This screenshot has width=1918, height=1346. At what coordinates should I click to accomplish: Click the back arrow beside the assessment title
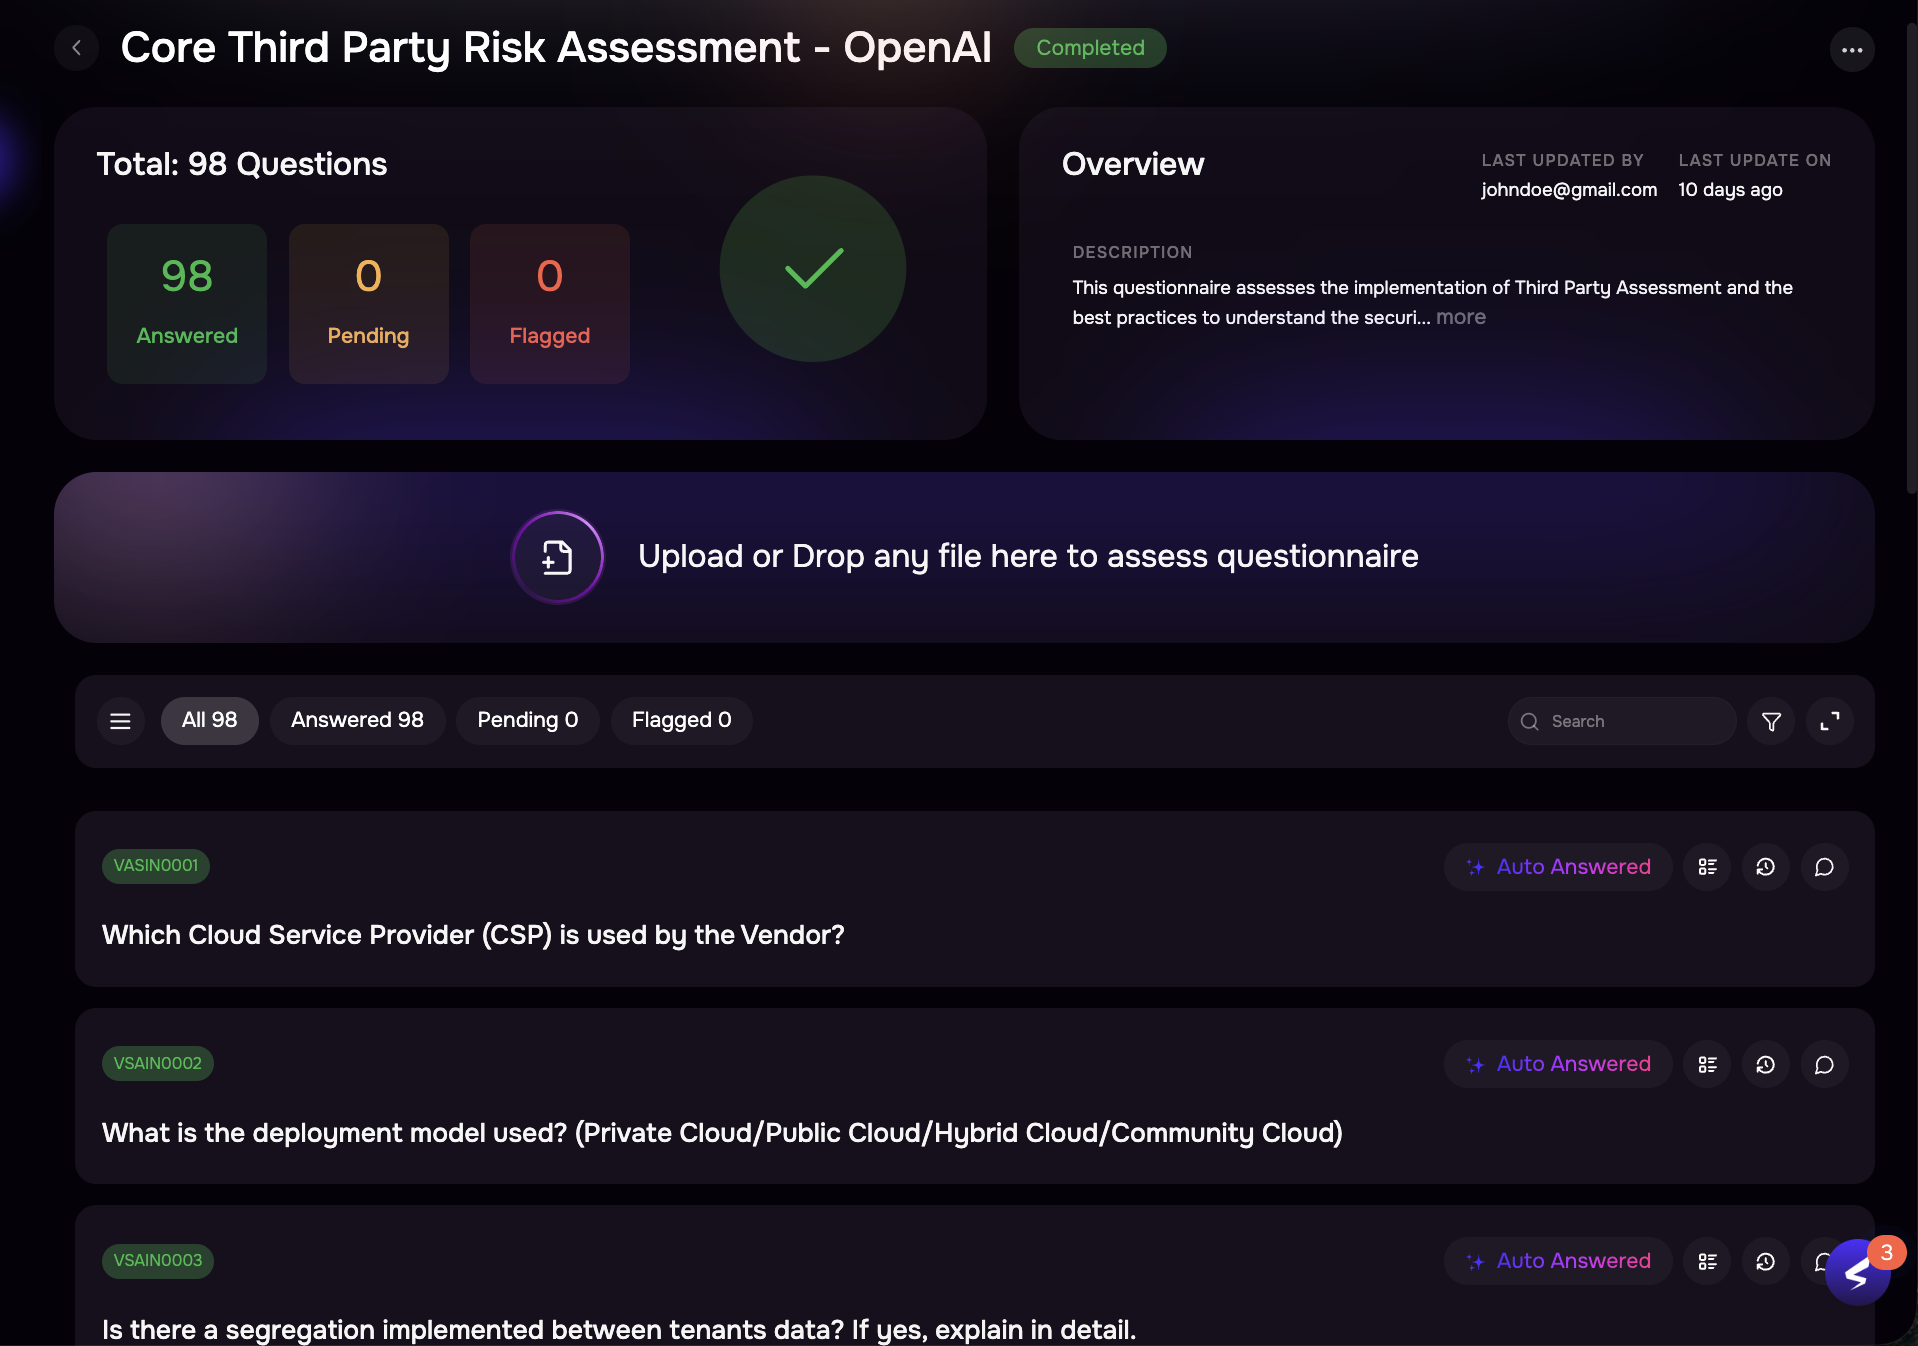coord(76,48)
